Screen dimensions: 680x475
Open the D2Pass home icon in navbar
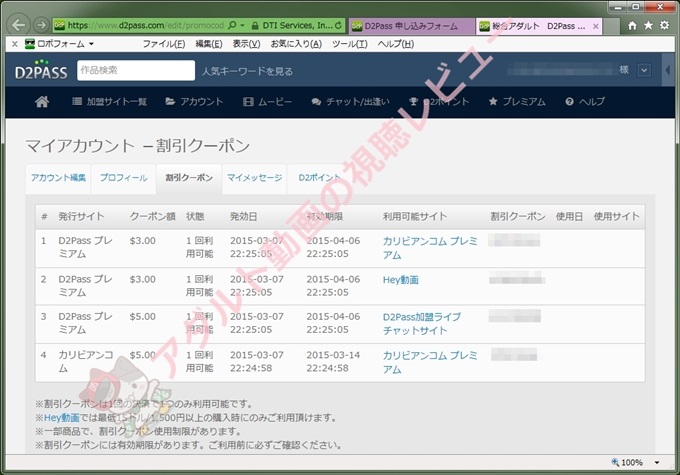click(42, 102)
